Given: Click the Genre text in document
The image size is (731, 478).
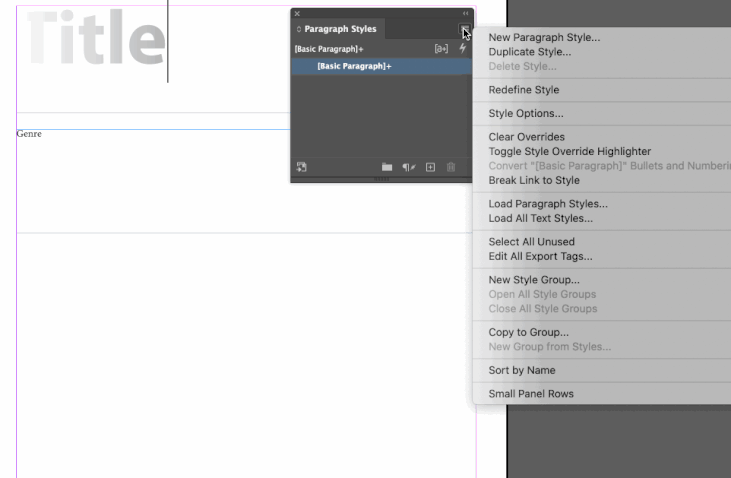Looking at the screenshot, I should [x=29, y=134].
